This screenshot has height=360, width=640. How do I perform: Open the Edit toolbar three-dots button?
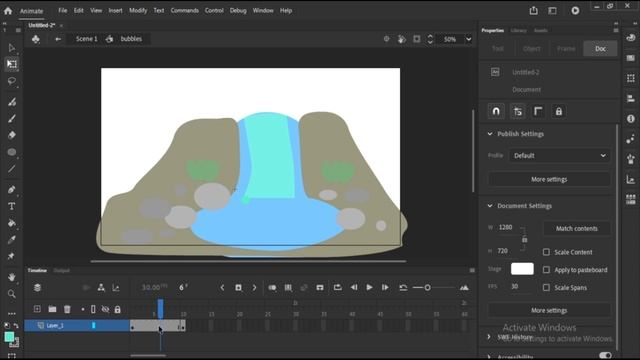click(x=11, y=314)
